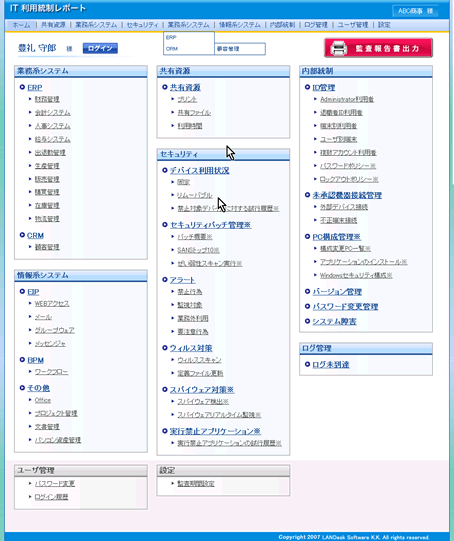Screen dimensions: 454x541
Task: Open the 在庫管理 link
Action: point(47,206)
